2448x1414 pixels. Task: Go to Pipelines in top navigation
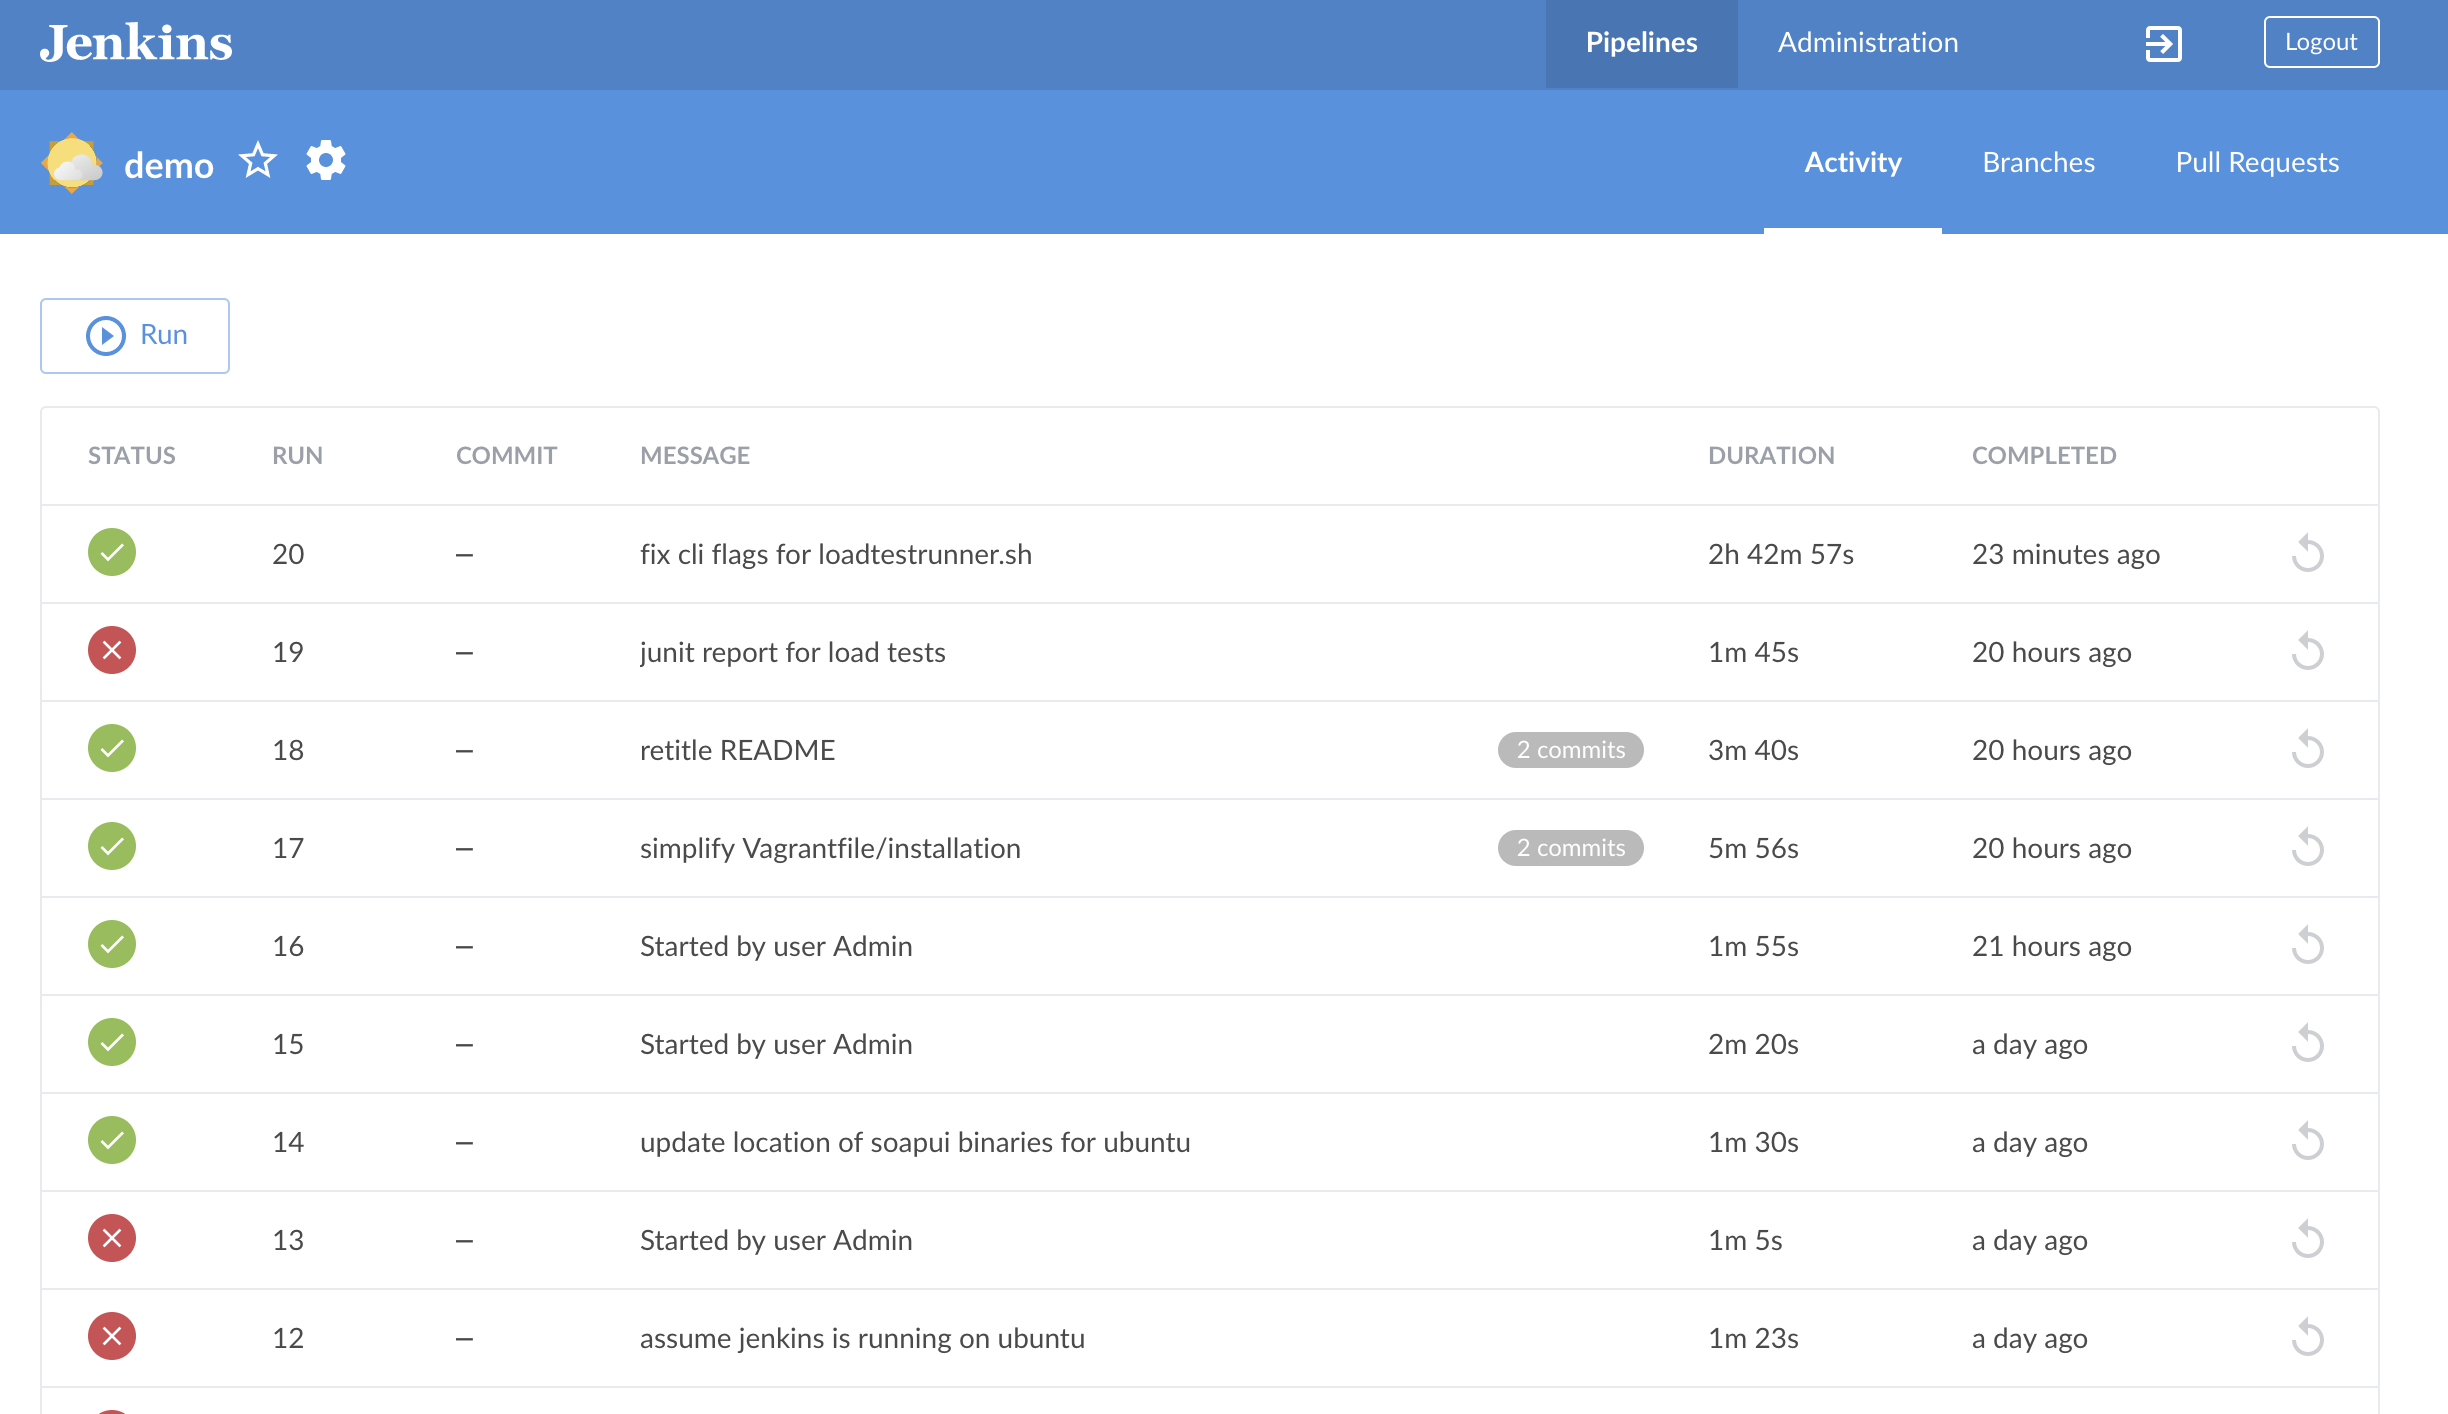(x=1641, y=43)
